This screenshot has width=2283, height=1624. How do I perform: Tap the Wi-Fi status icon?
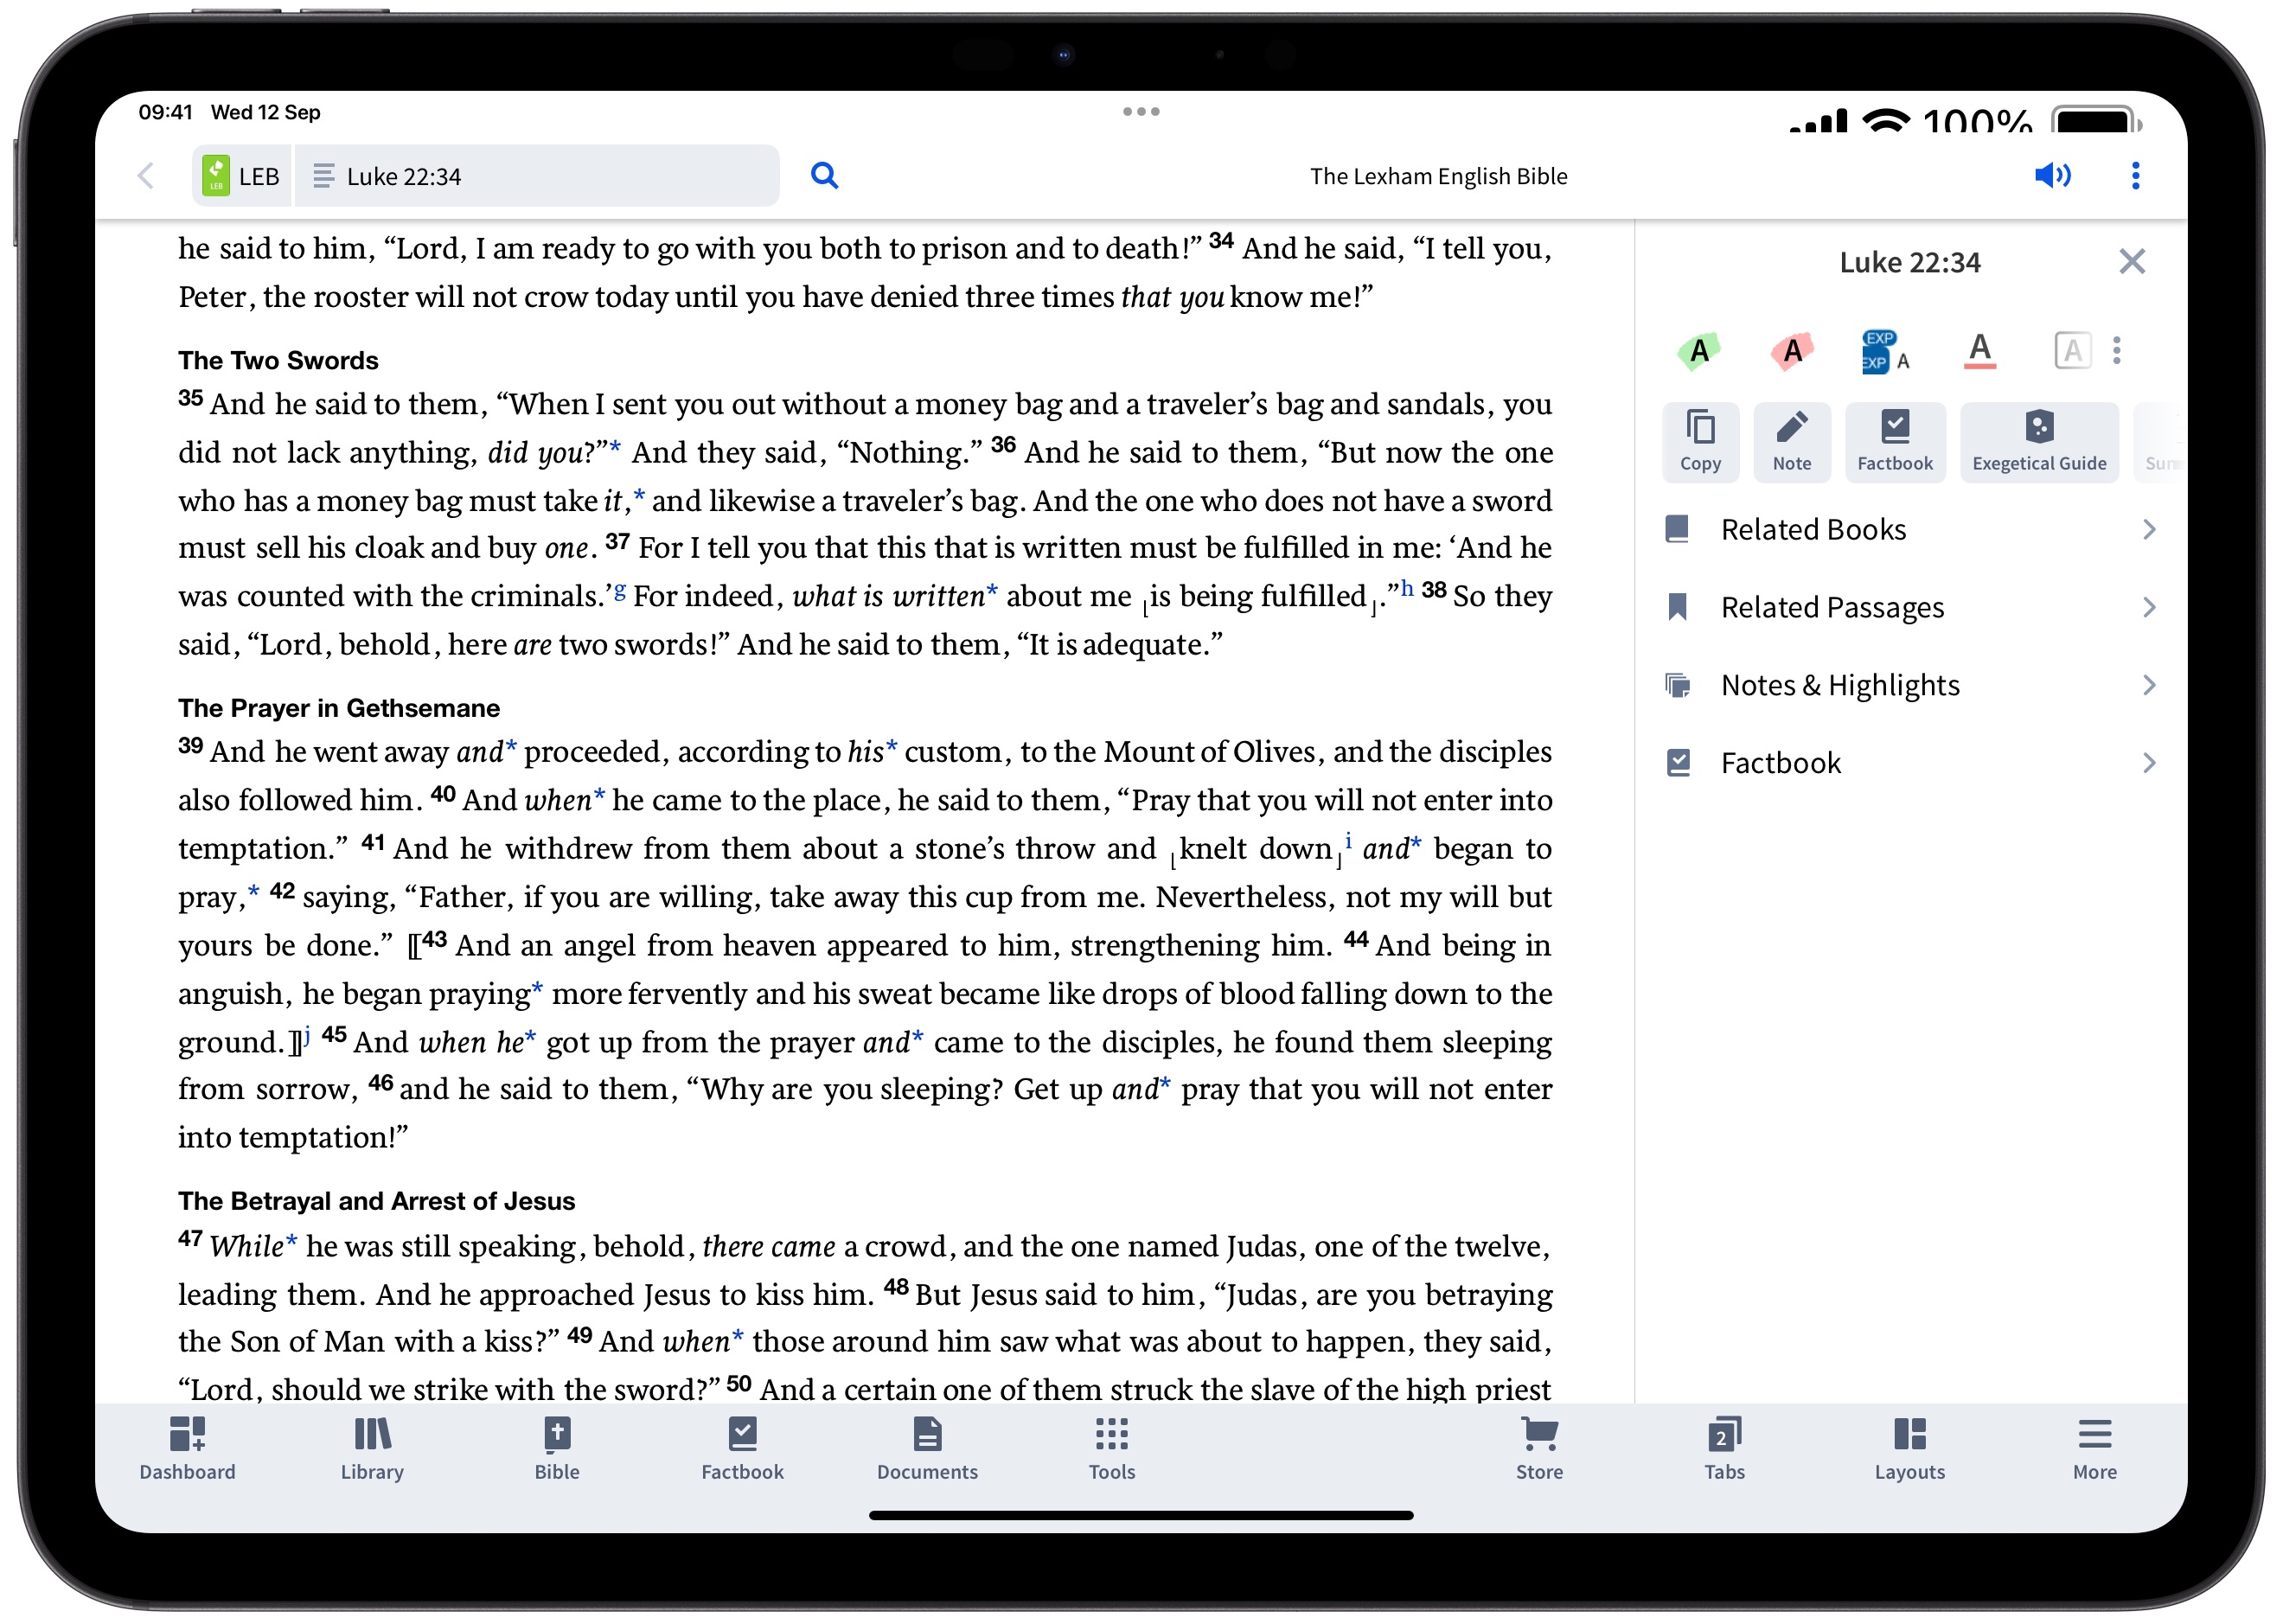point(1886,120)
